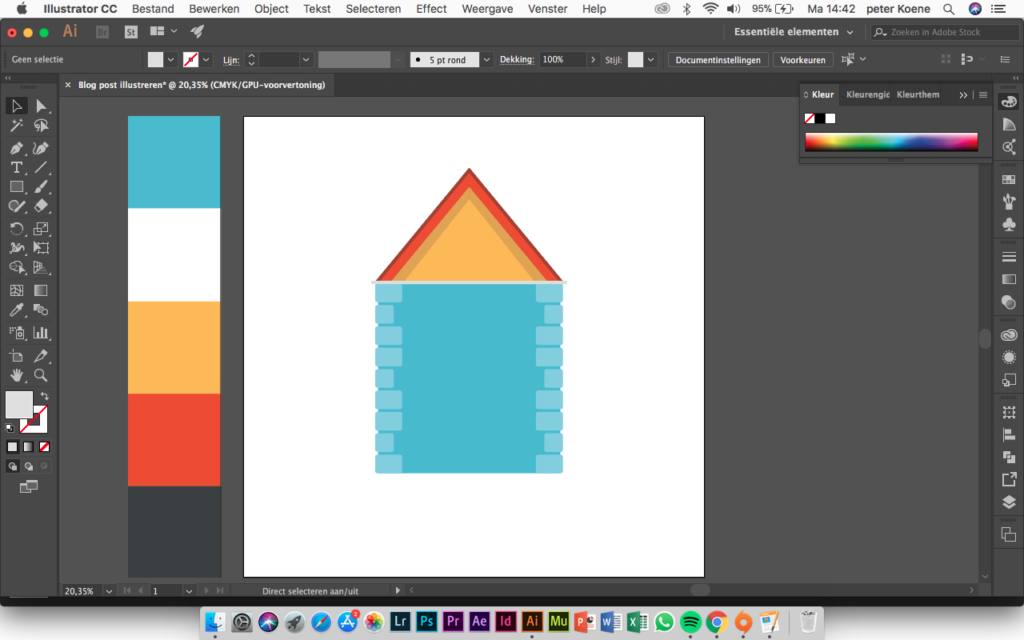Select the Rotate tool
Image resolution: width=1024 pixels, height=640 pixels.
(16, 229)
